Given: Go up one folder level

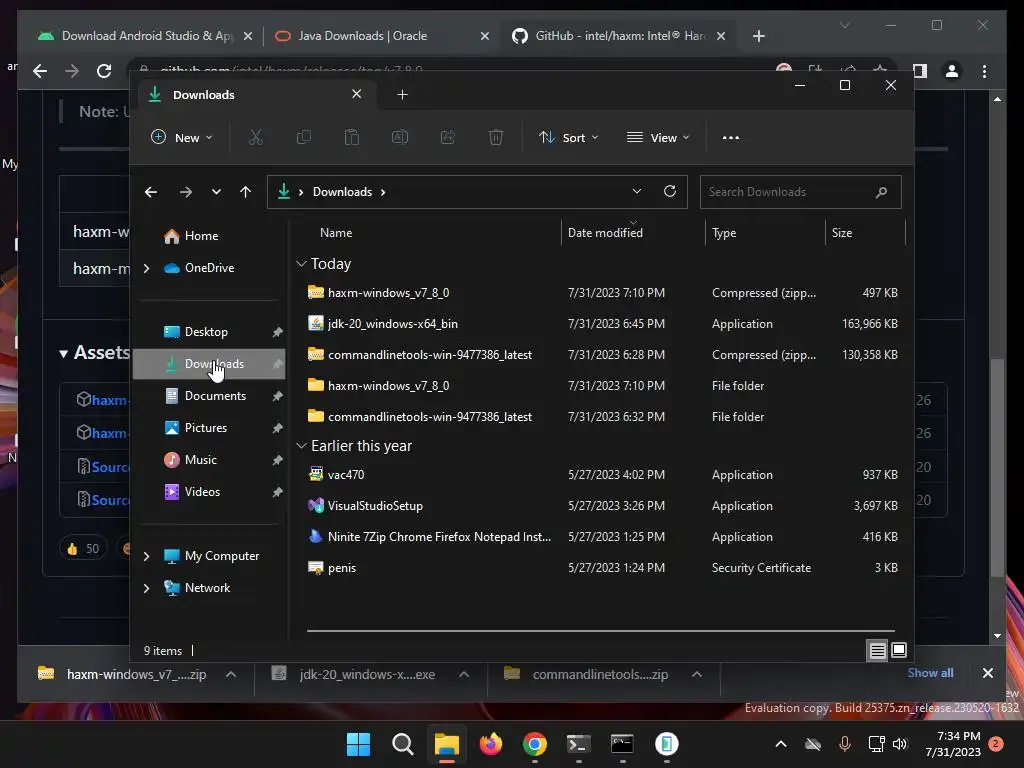Looking at the screenshot, I should pyautogui.click(x=246, y=192).
